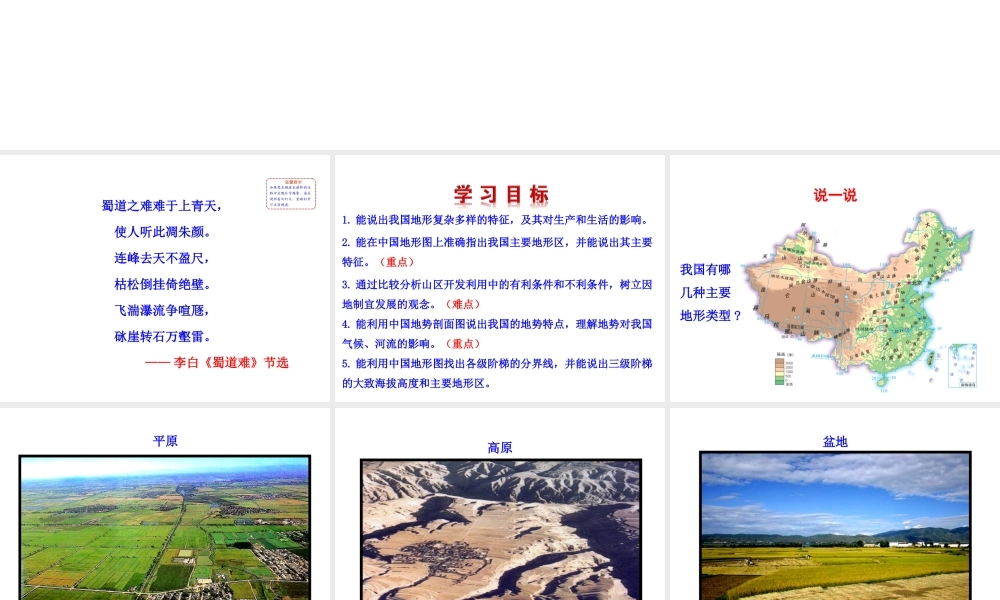Image resolution: width=1000 pixels, height=600 pixels.
Task: Click the 盆地 slide label
Action: pyautogui.click(x=835, y=441)
